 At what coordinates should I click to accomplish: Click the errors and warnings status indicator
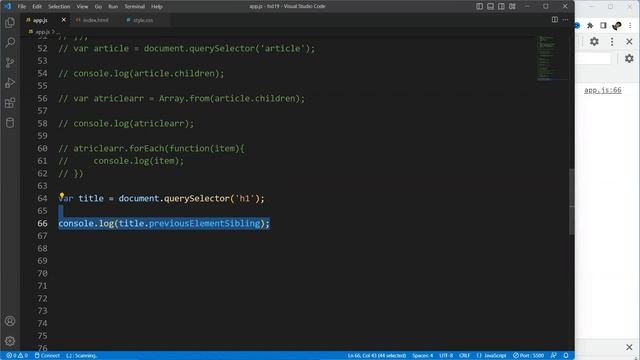coord(17,356)
